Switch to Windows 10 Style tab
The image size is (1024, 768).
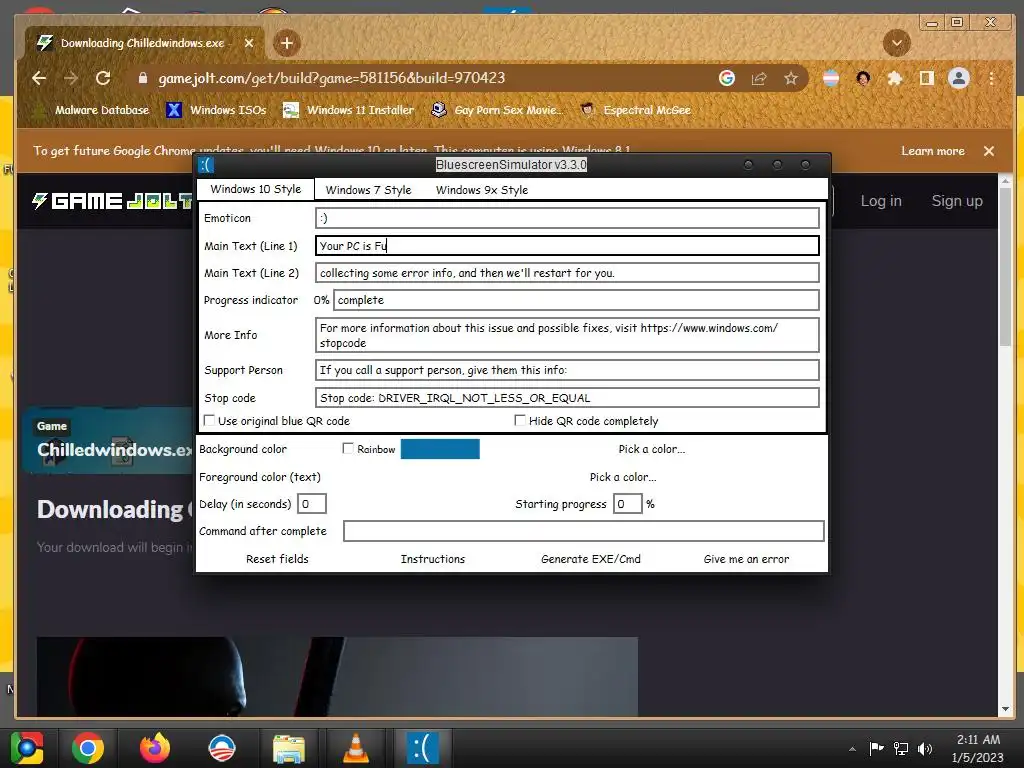[255, 189]
